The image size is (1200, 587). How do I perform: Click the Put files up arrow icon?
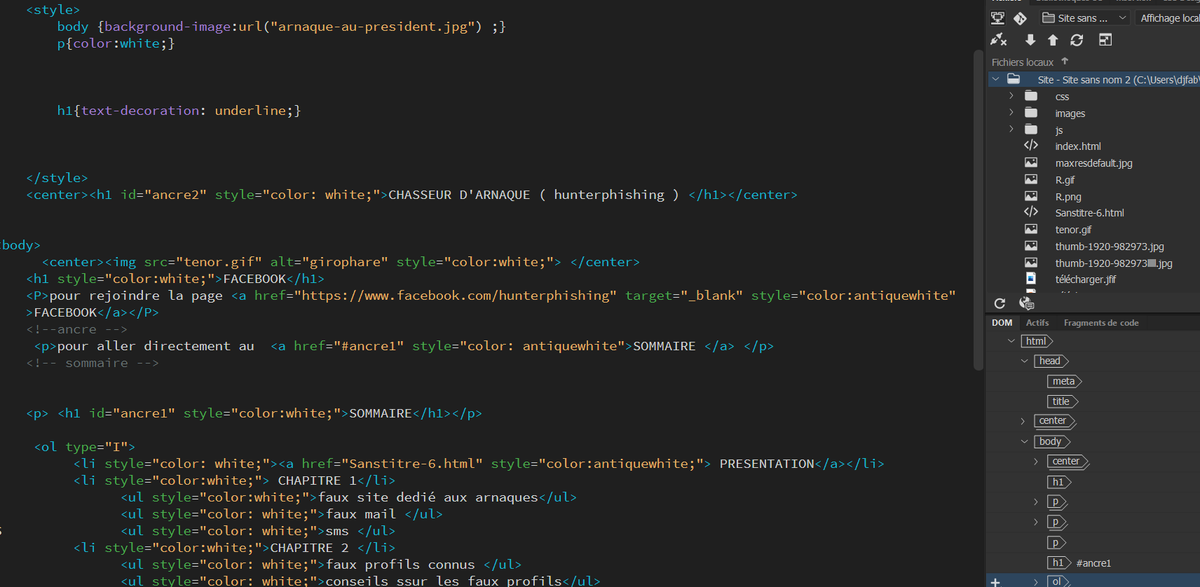coord(1053,41)
